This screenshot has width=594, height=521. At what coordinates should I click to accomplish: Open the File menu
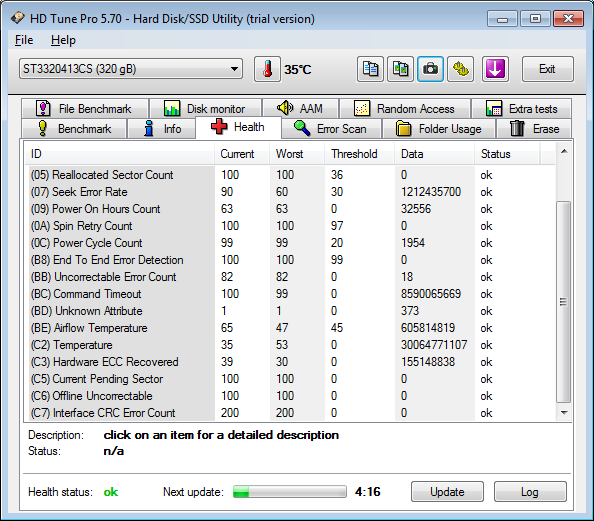click(24, 40)
